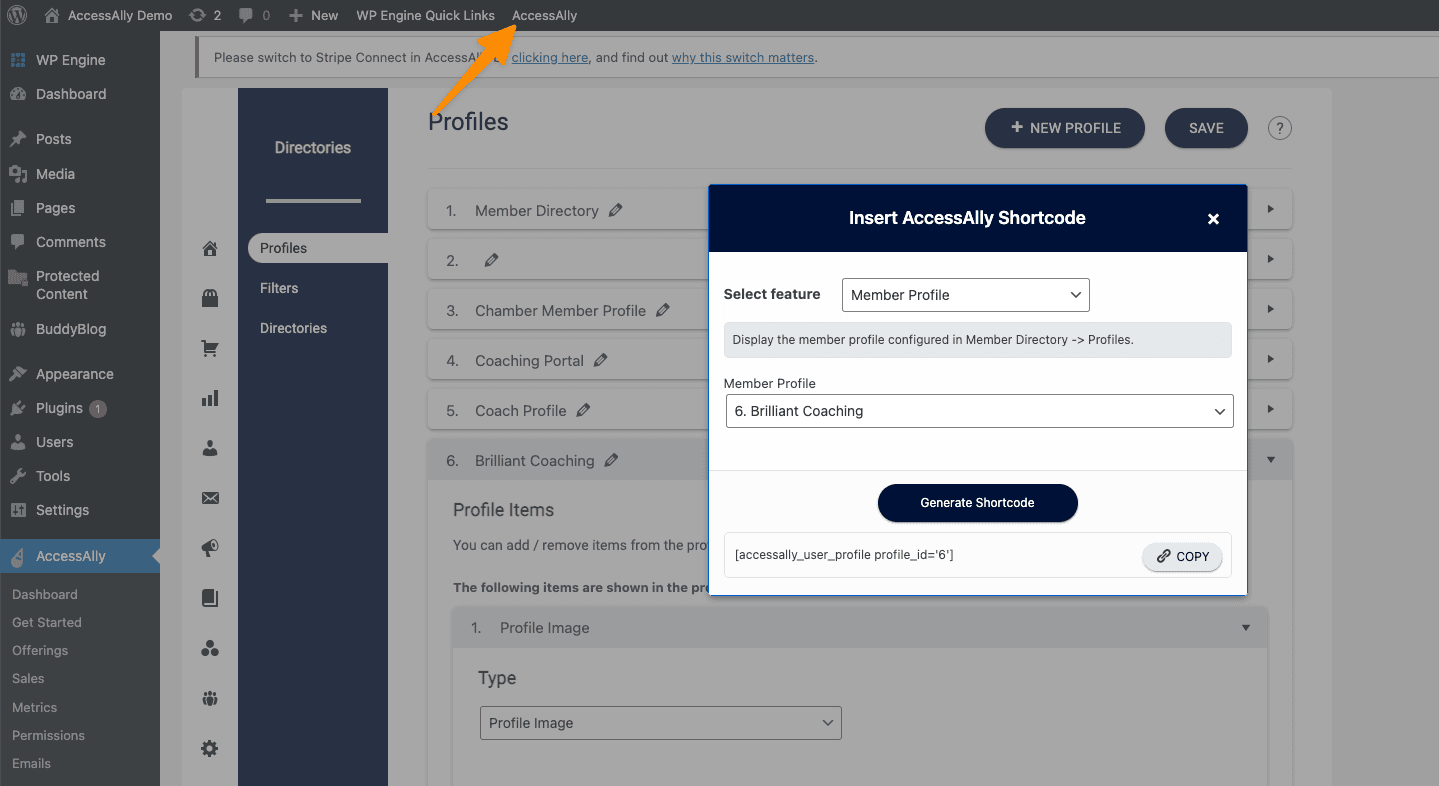The width and height of the screenshot is (1439, 786).
Task: Copy the generated shortcode with COPY button
Action: (1182, 557)
